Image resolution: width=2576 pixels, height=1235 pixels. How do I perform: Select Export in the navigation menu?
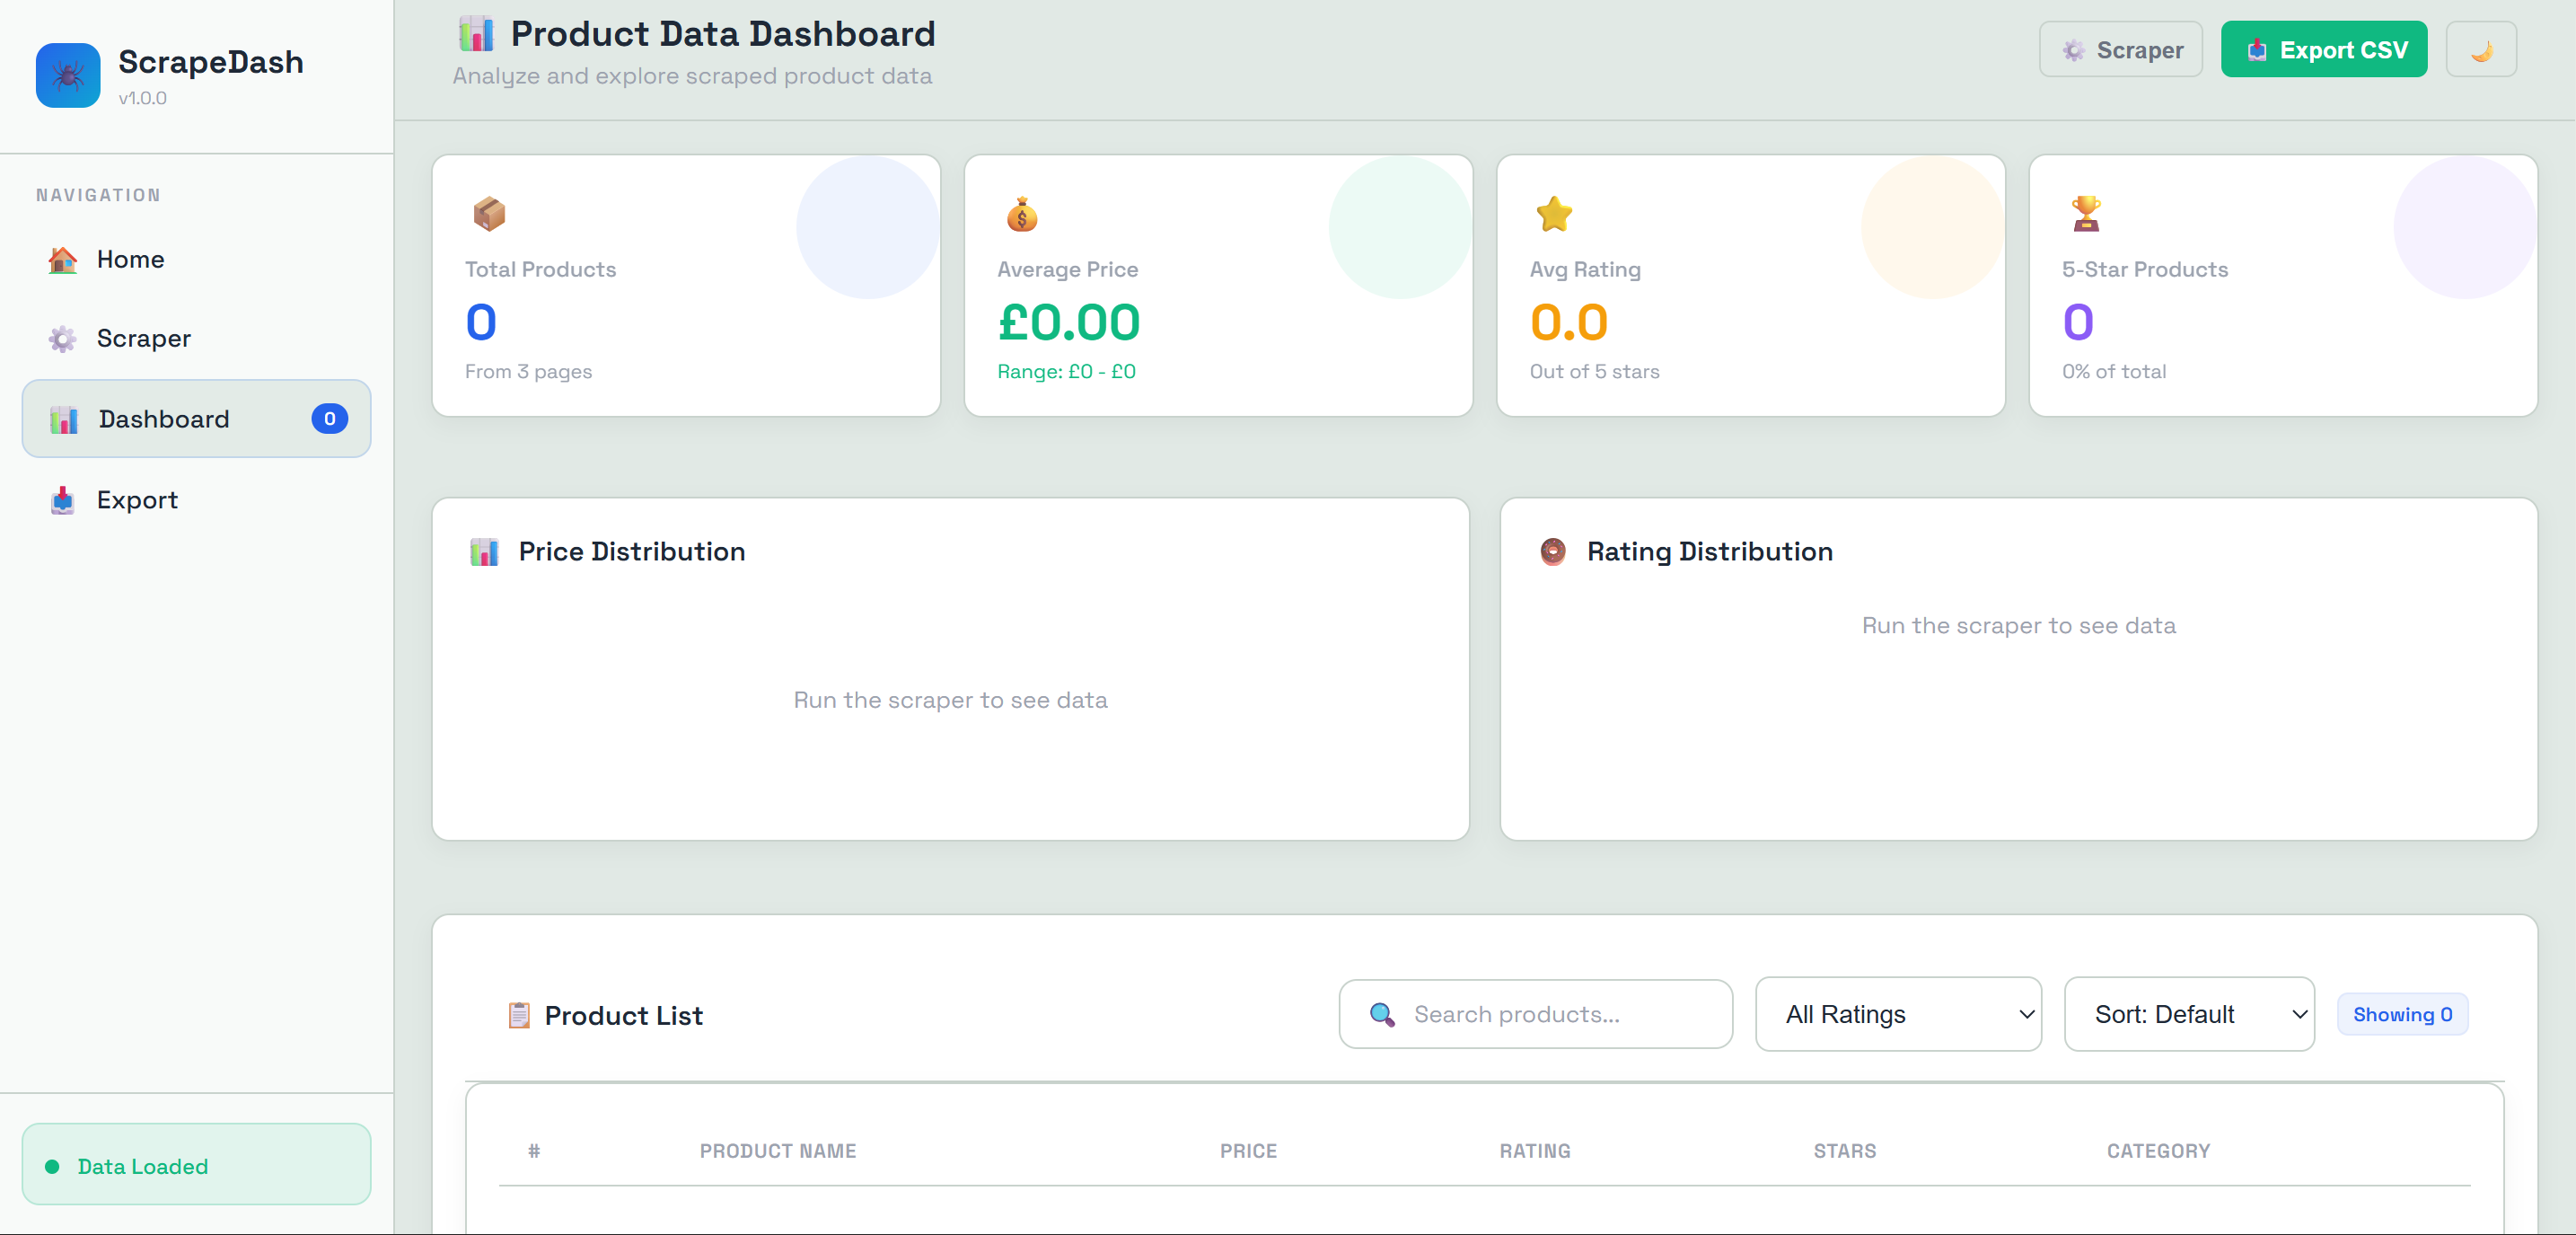(137, 500)
